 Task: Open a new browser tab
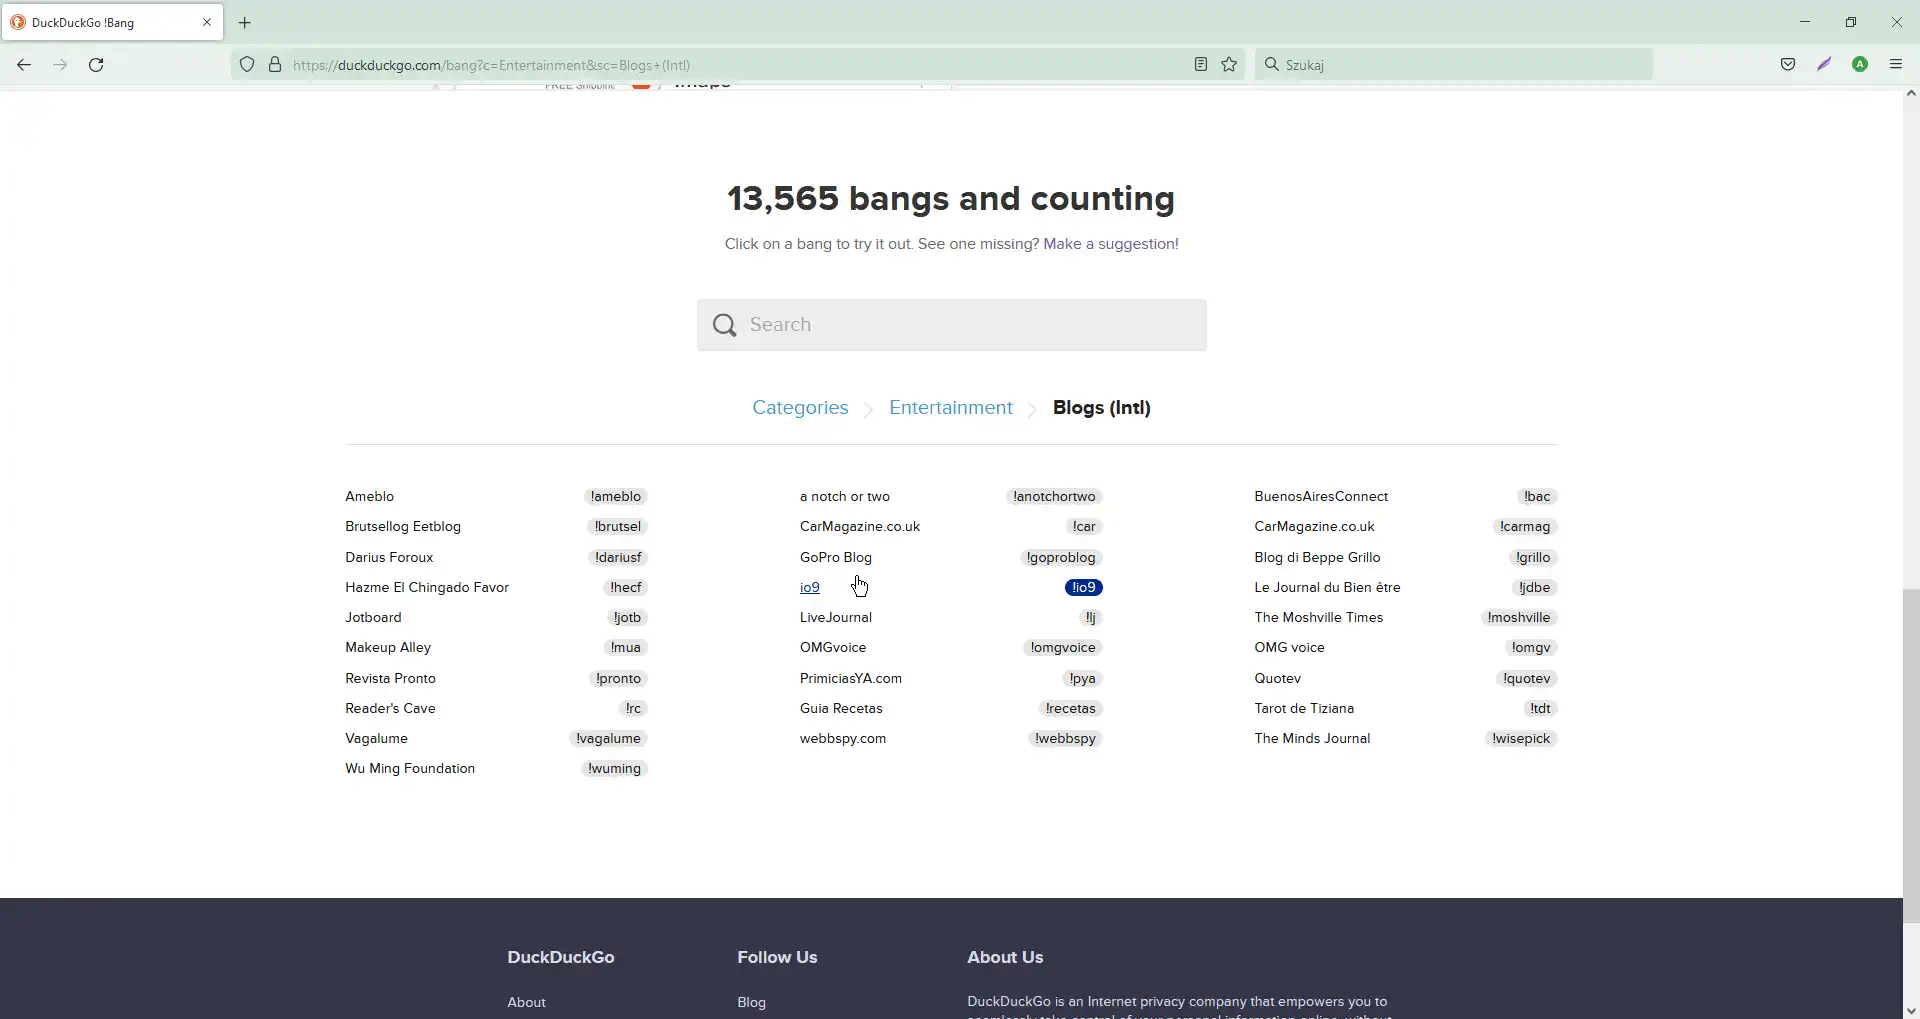[245, 22]
